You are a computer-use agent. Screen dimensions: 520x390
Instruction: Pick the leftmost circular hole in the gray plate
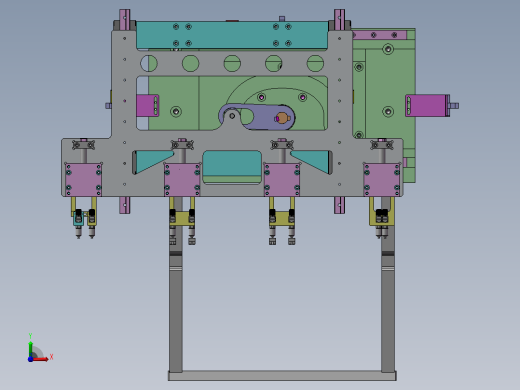149,63
